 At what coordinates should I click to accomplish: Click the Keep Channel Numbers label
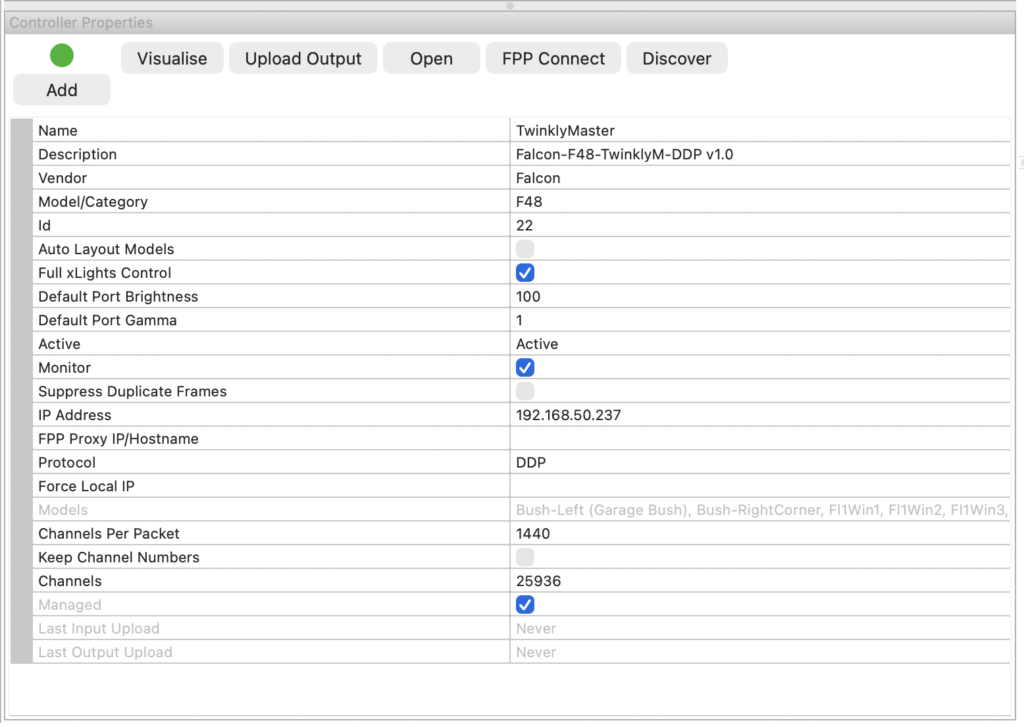[119, 557]
